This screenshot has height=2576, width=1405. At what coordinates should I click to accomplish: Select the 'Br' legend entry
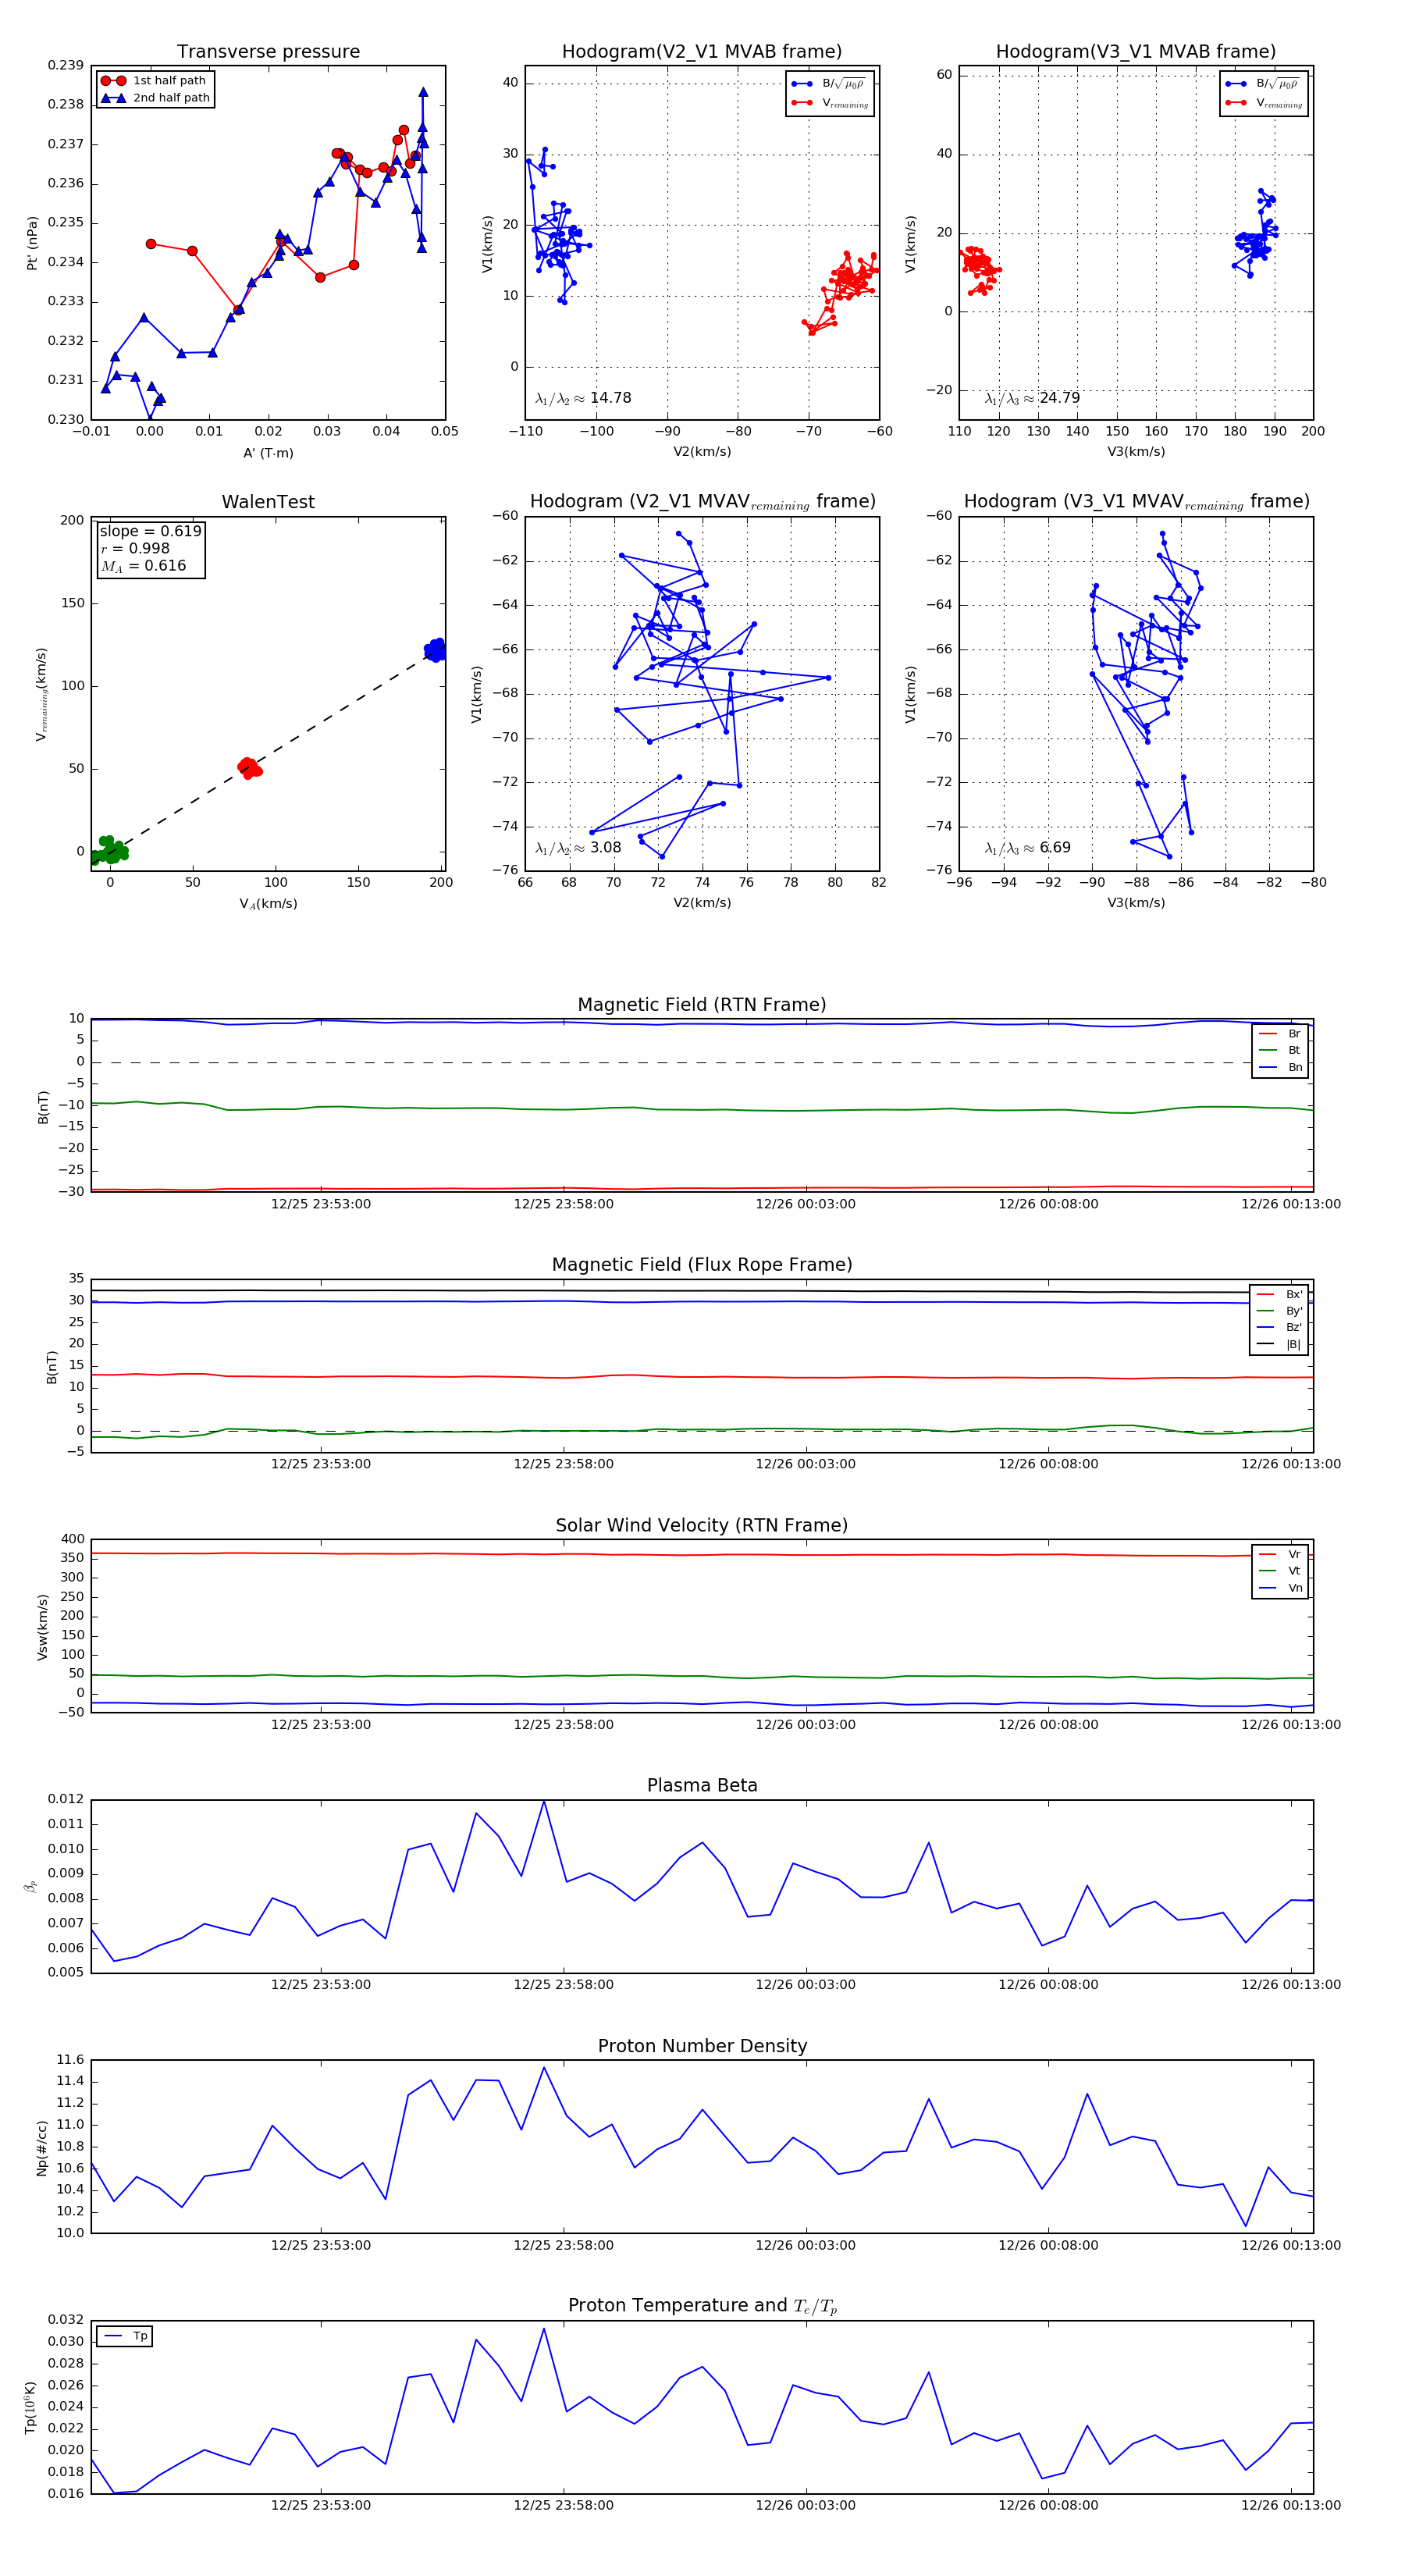1280,1034
